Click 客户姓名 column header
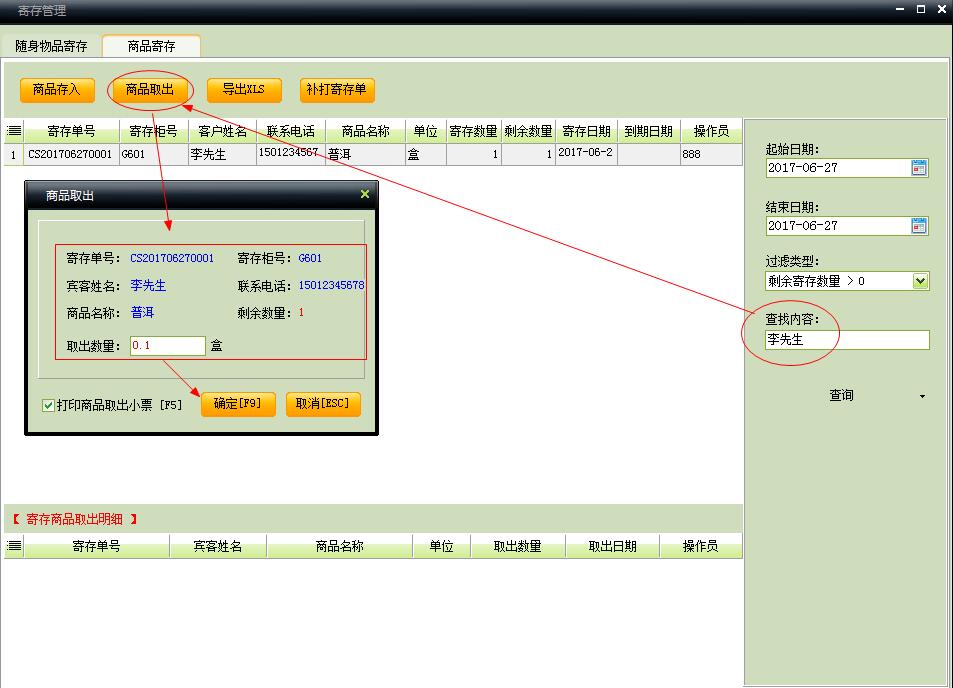 (222, 131)
